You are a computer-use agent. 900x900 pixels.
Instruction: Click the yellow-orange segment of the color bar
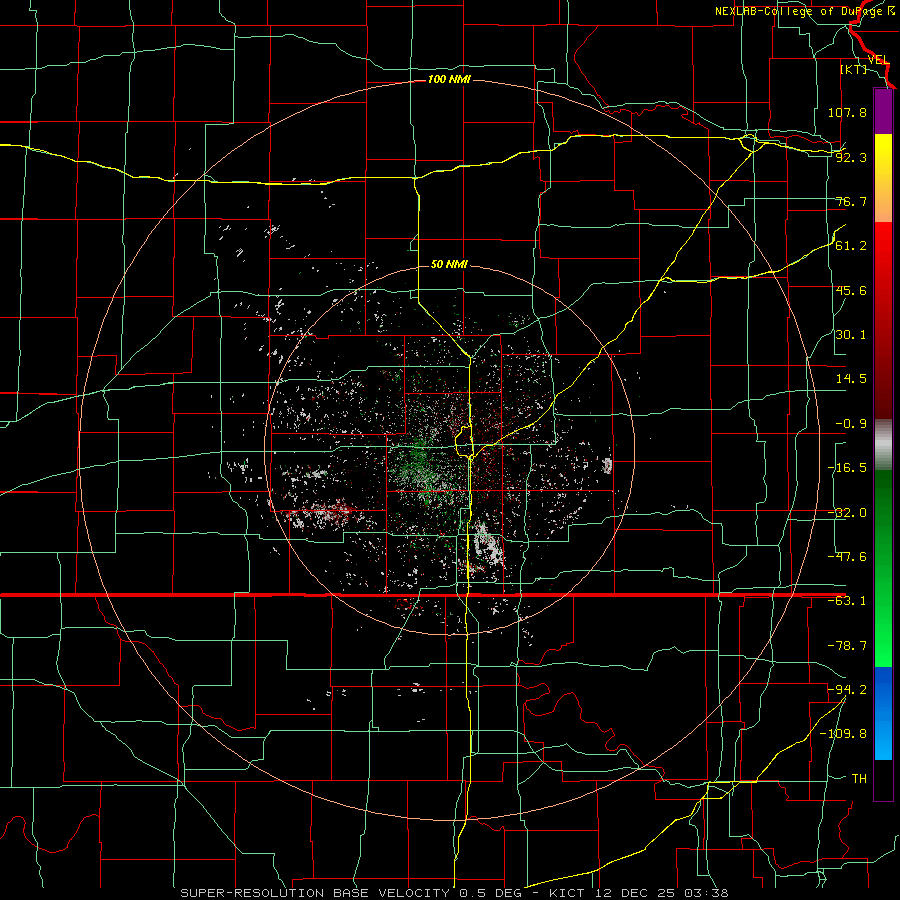pos(883,178)
